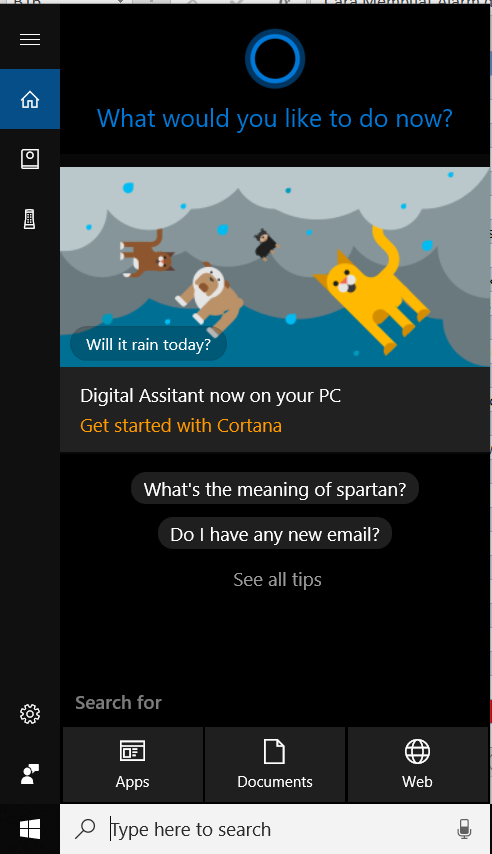Image resolution: width=492 pixels, height=854 pixels.
Task: Select Apps search filter
Action: click(x=133, y=764)
